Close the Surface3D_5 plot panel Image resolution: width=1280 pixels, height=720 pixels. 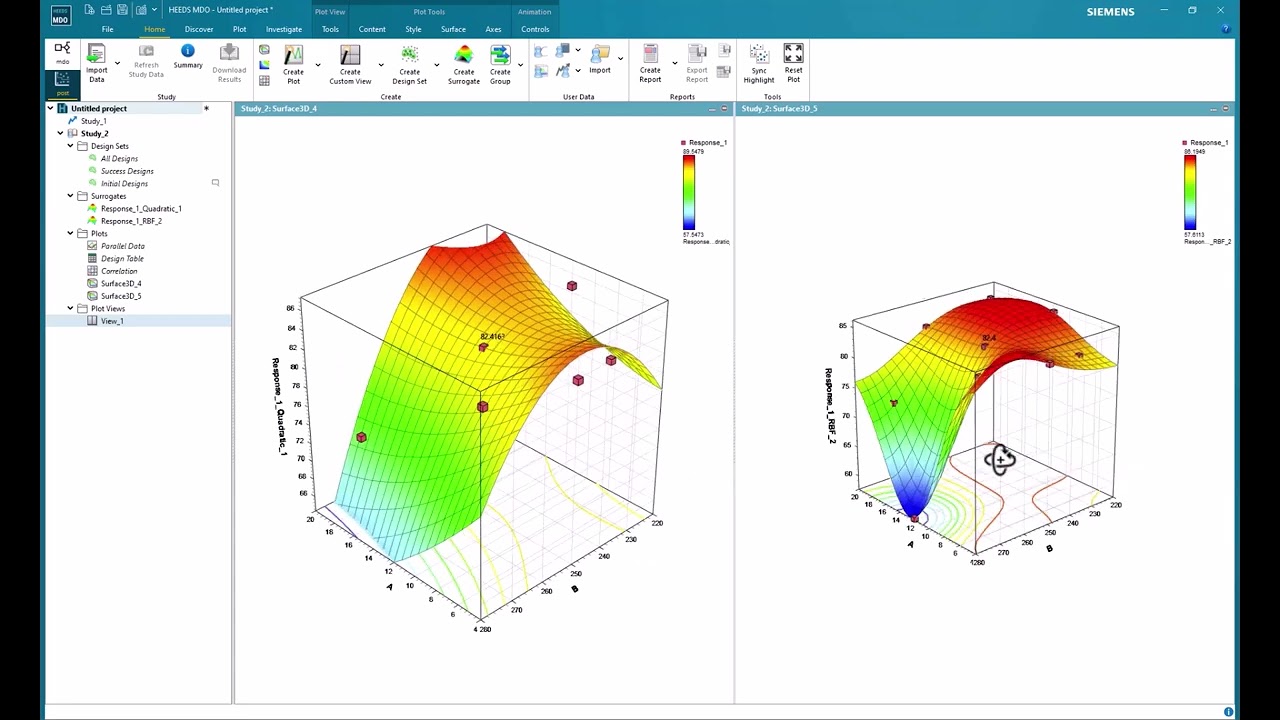[1226, 108]
